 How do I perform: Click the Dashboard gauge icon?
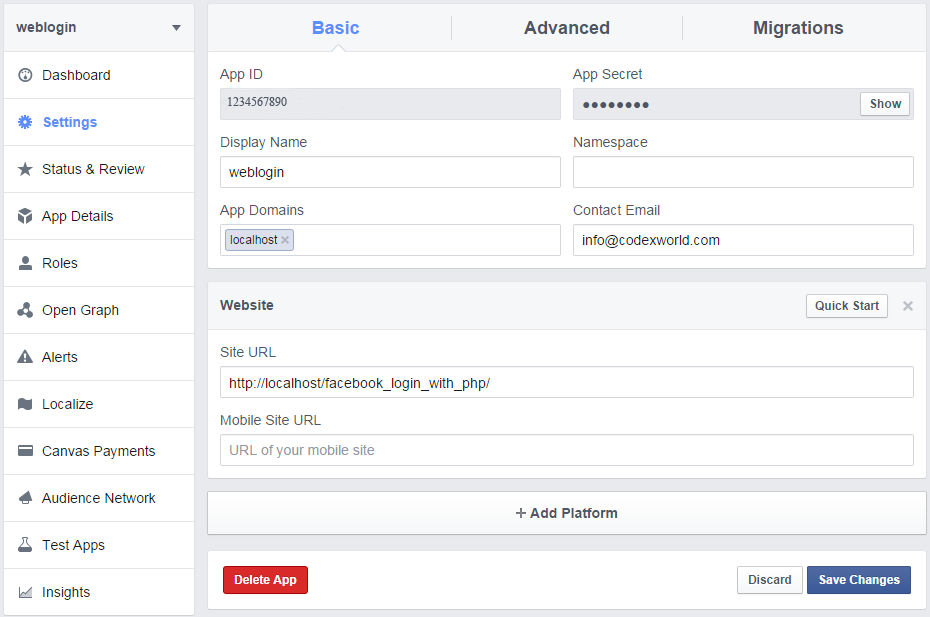point(25,75)
